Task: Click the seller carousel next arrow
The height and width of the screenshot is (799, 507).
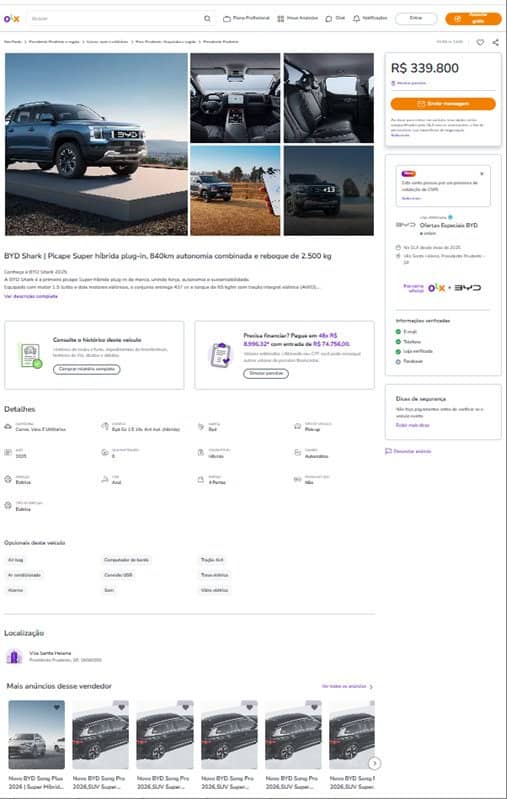Action: 375,763
